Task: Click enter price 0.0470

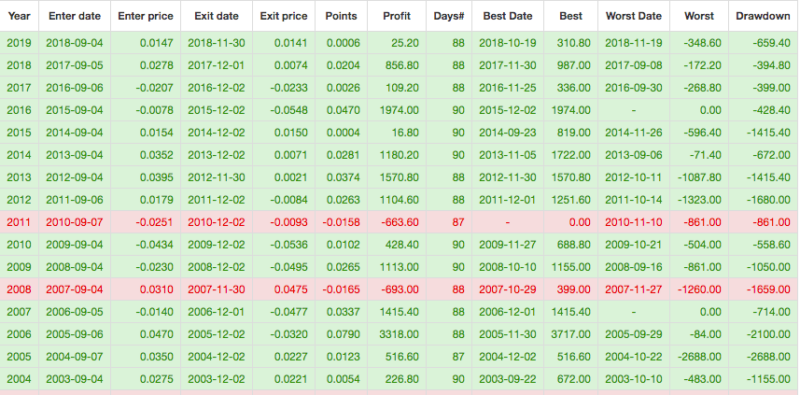Action: click(156, 335)
